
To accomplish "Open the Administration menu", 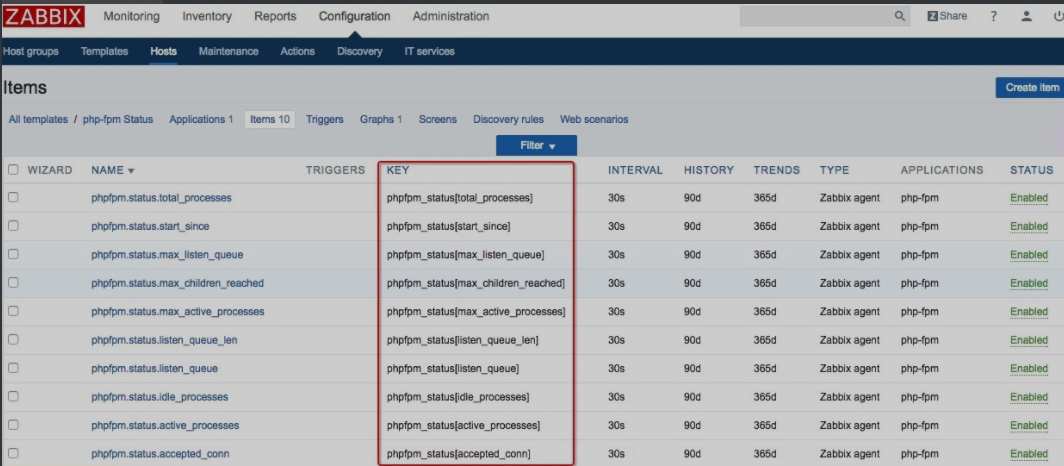I will (451, 16).
